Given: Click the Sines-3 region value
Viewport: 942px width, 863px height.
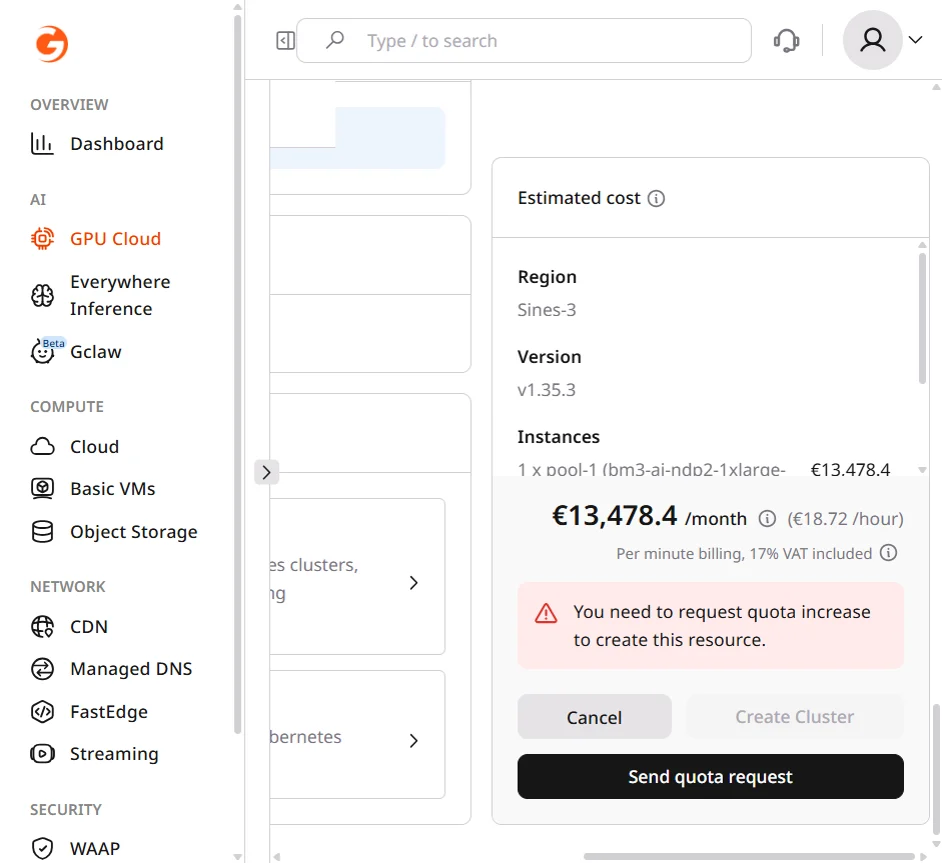Looking at the screenshot, I should tap(546, 310).
